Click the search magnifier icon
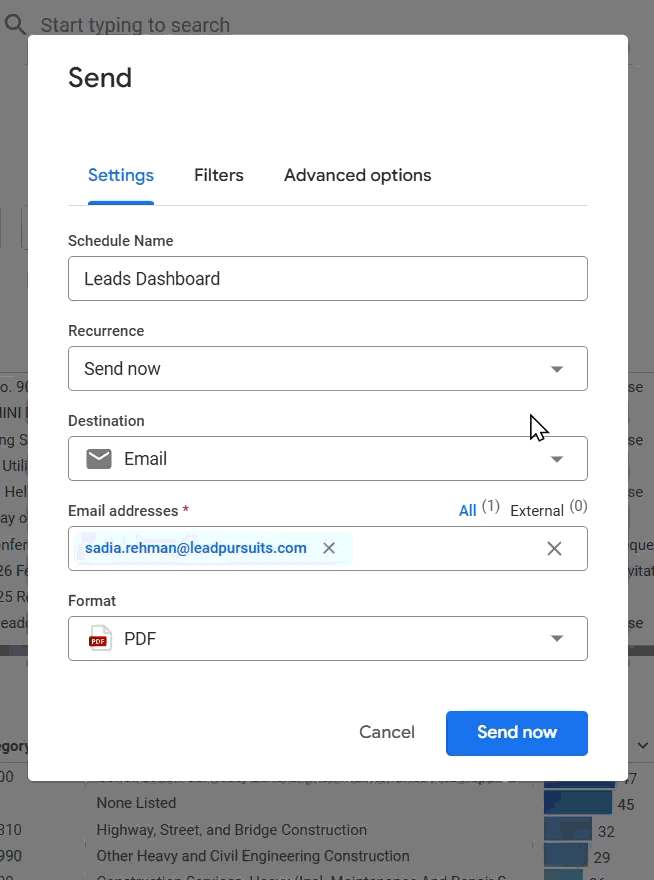654x880 pixels. pos(15,24)
